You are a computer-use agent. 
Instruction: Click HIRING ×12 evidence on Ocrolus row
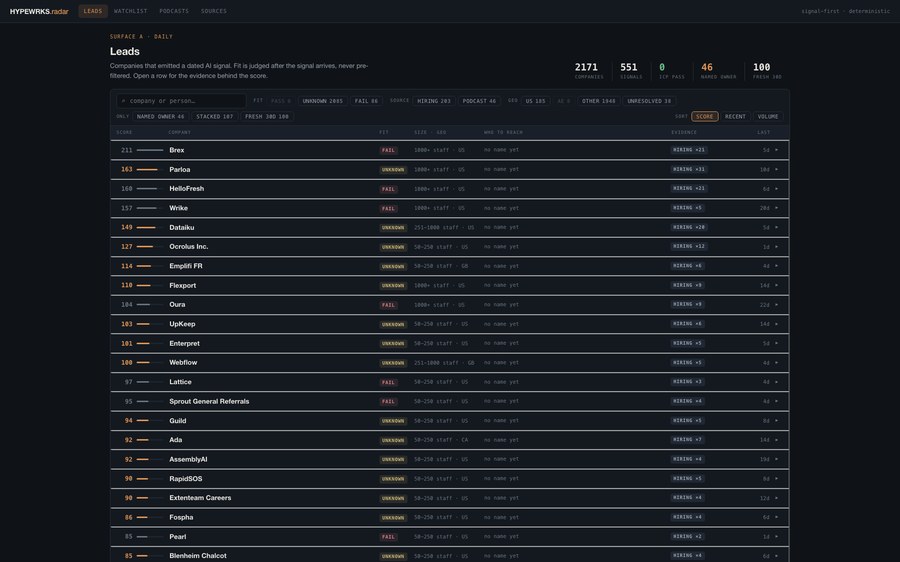pyautogui.click(x=689, y=246)
